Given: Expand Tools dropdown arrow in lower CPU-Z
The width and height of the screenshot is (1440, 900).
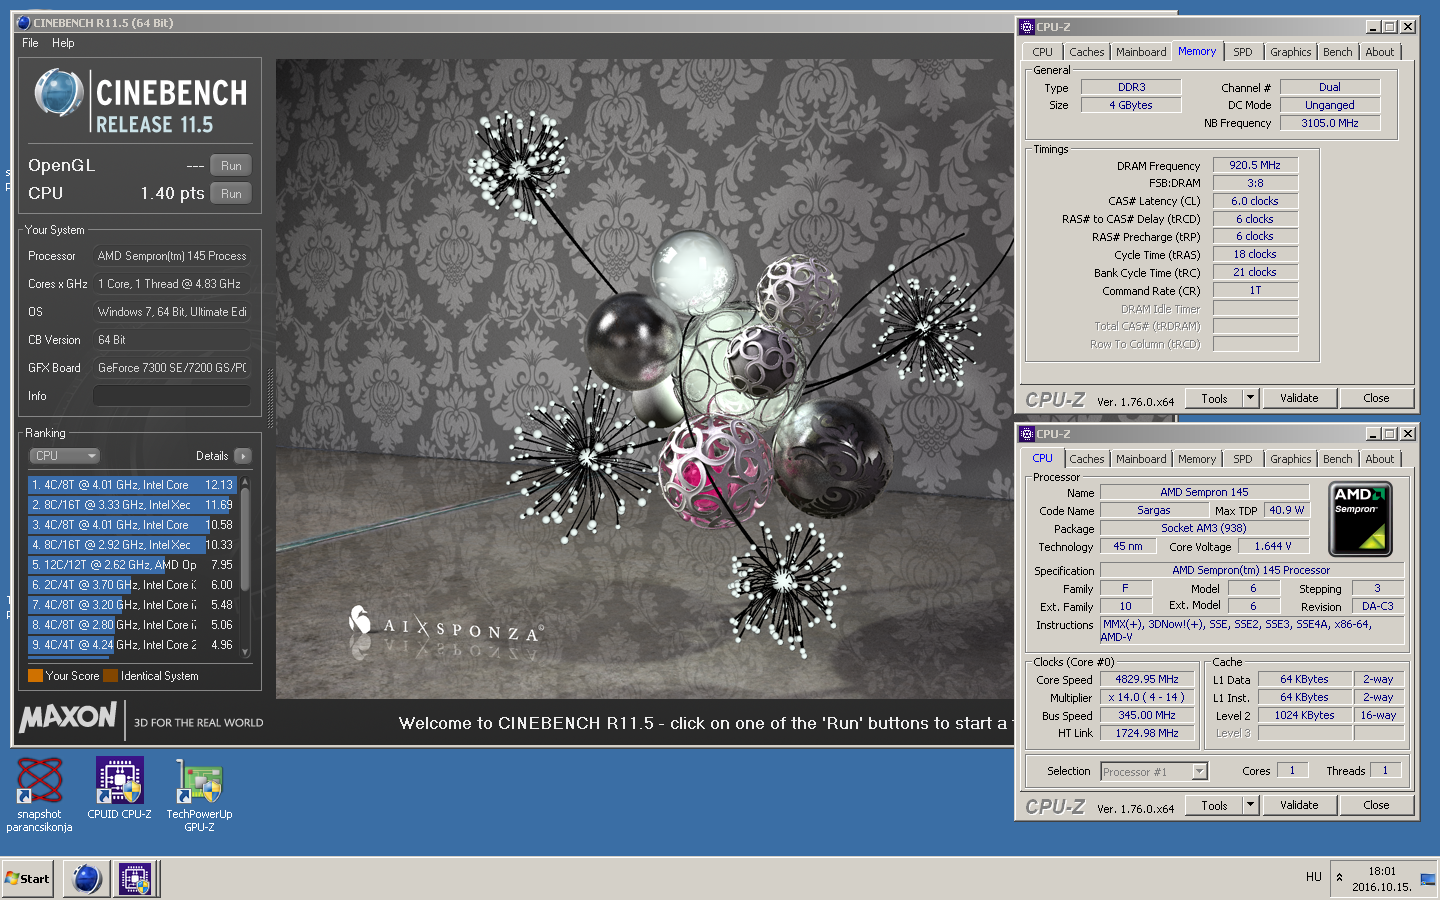Looking at the screenshot, I should (1250, 805).
